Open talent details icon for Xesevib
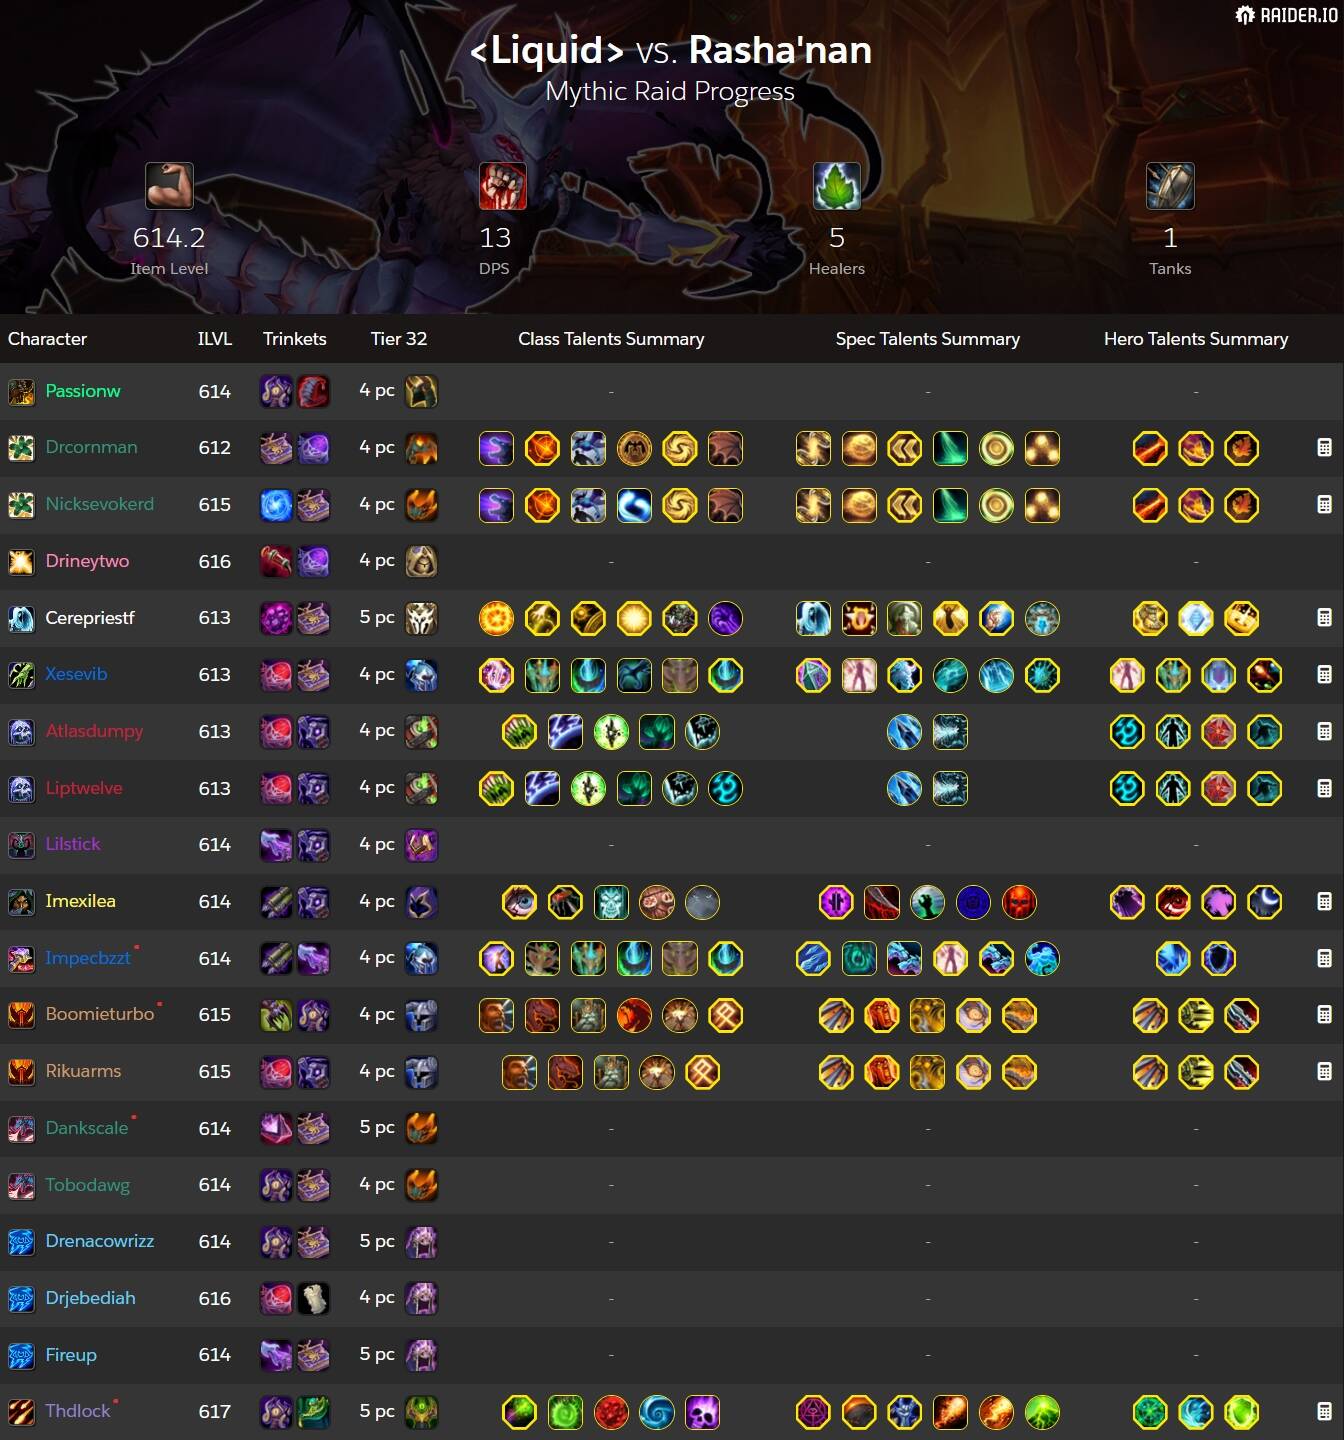Image resolution: width=1344 pixels, height=1440 pixels. click(x=1324, y=675)
